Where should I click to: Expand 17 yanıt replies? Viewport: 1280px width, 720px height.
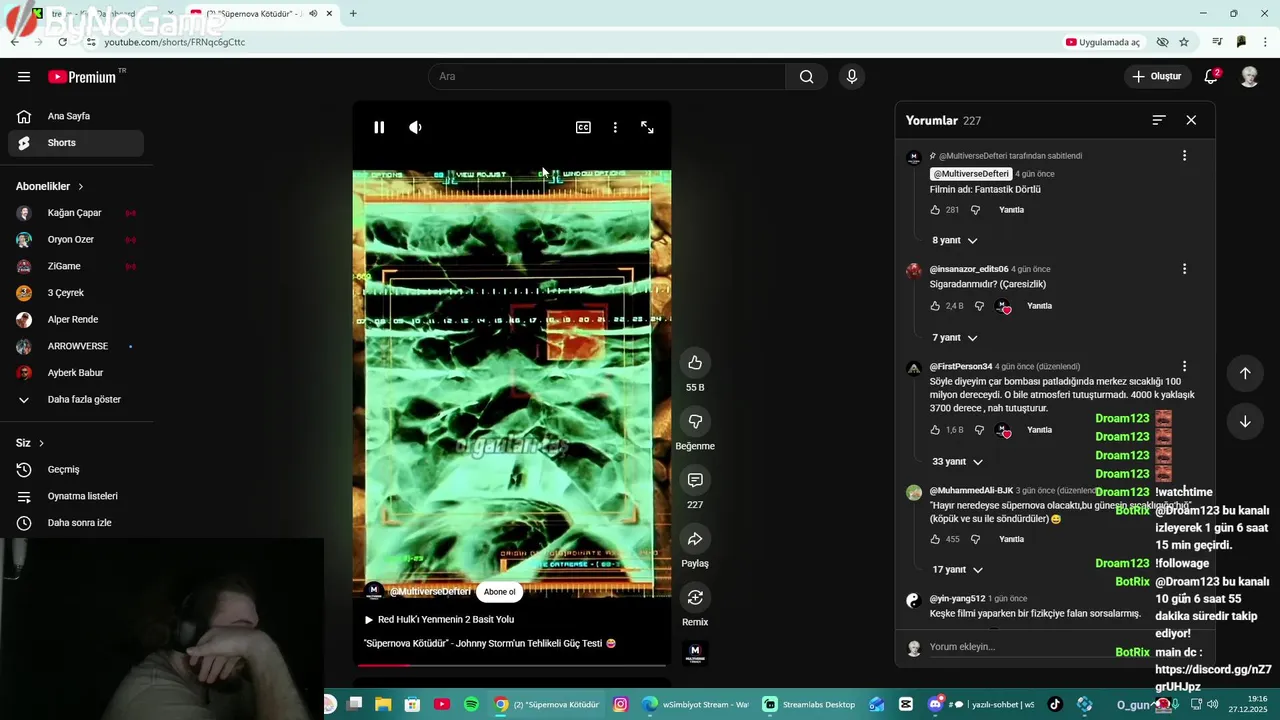pyautogui.click(x=957, y=570)
